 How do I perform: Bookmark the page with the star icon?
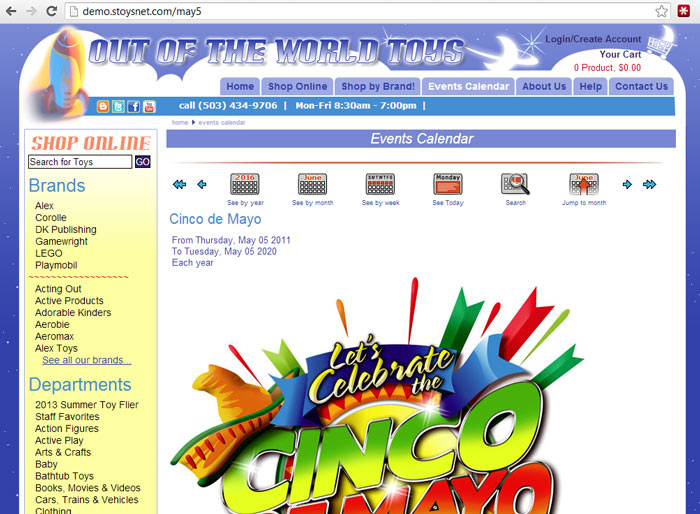(x=661, y=11)
